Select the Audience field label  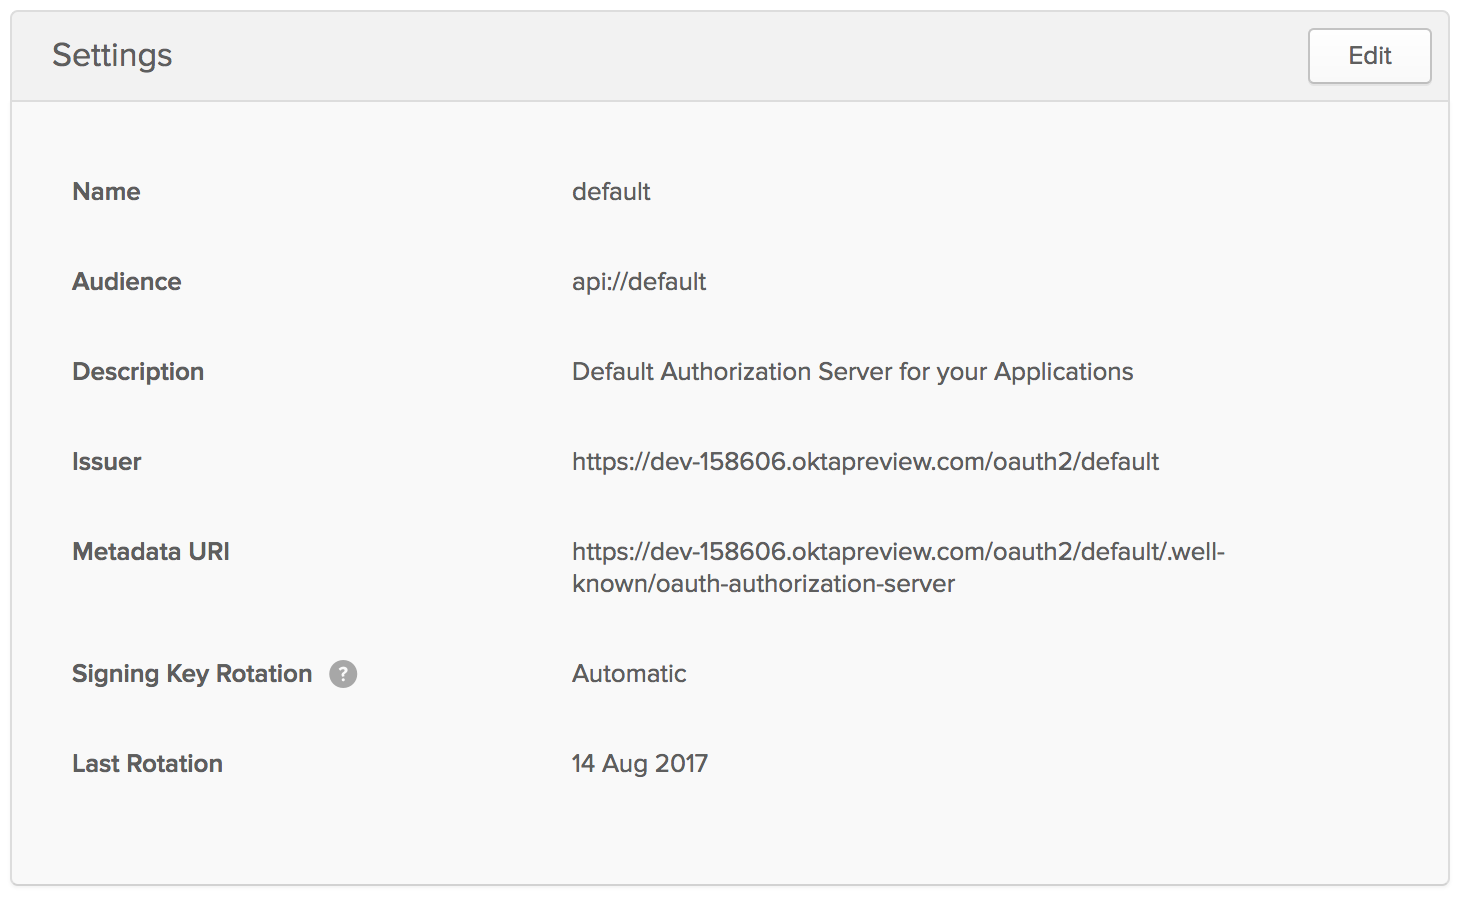pyautogui.click(x=127, y=282)
